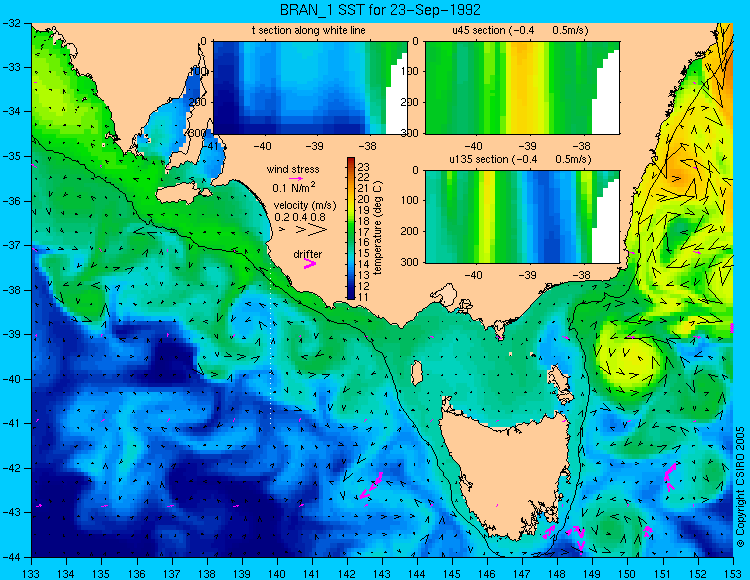Click the '0.2 0.4 0.8' velocity scale values
The height and width of the screenshot is (580, 750).
click(300, 217)
